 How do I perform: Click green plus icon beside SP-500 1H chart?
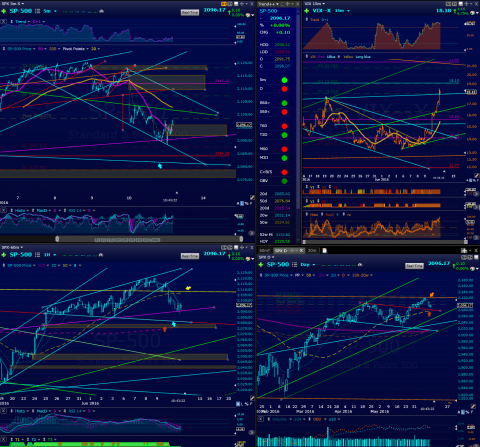(x=4, y=255)
